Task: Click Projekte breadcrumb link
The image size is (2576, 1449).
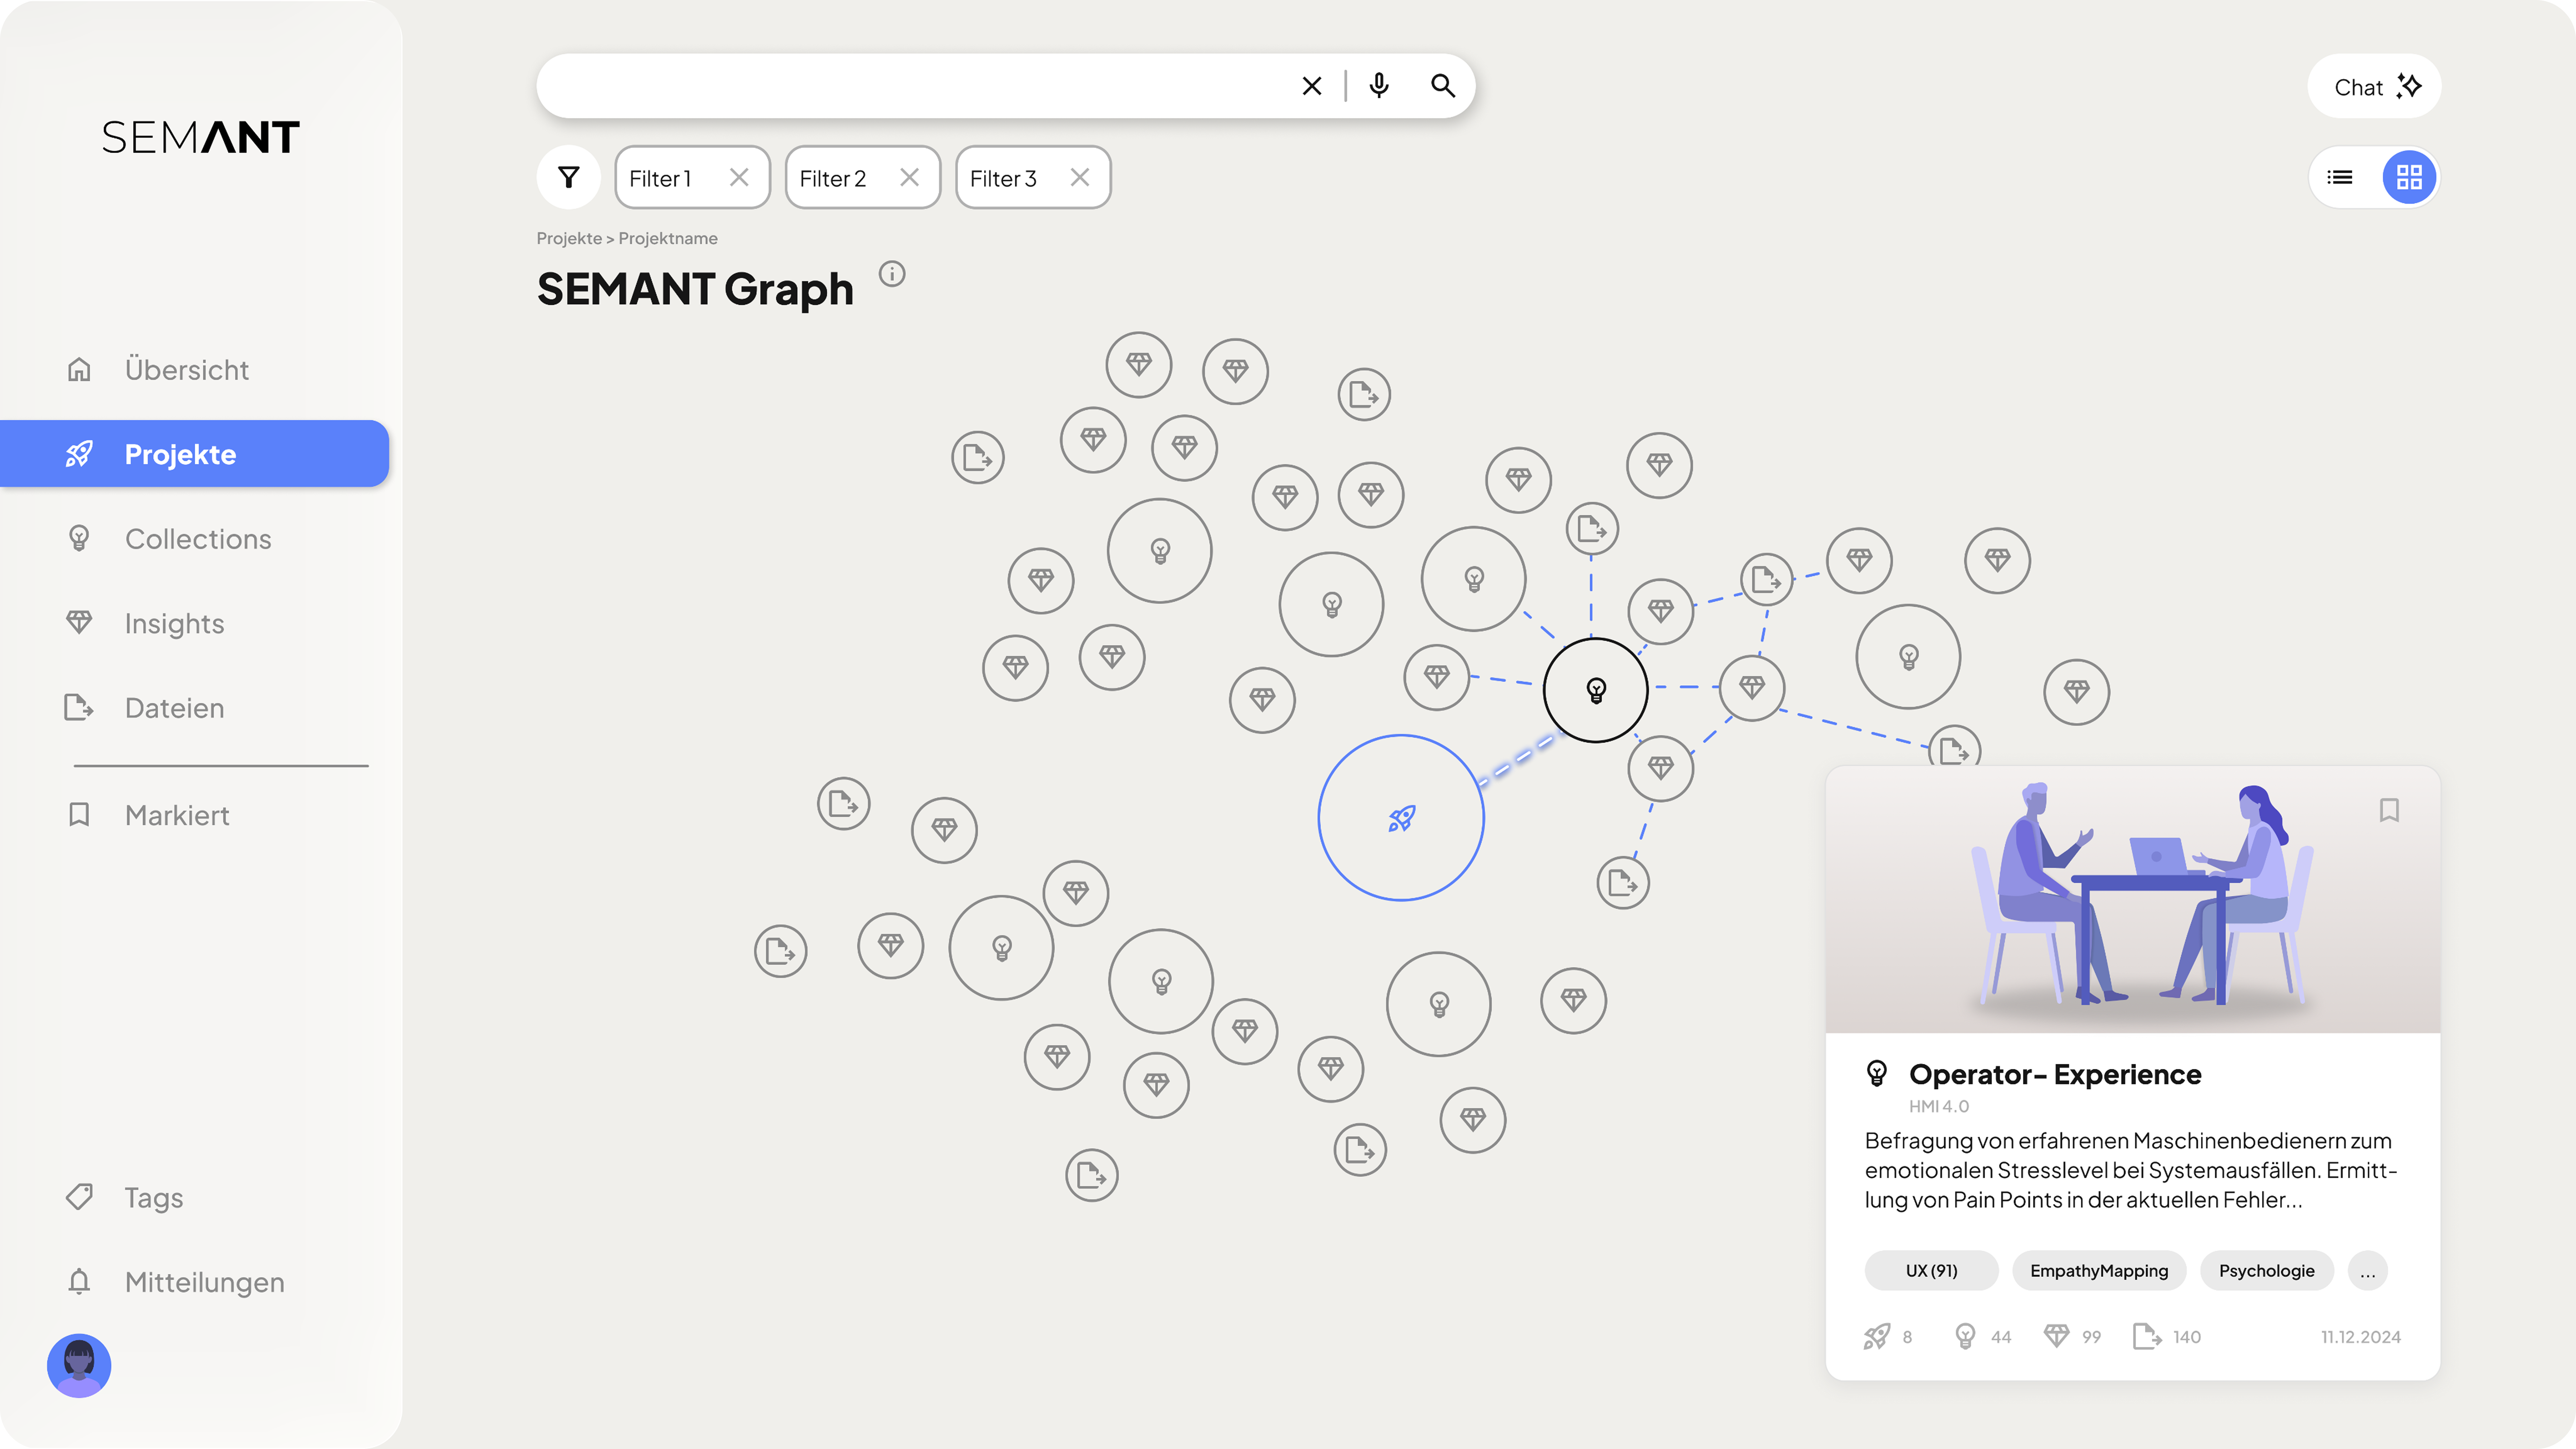Action: click(x=569, y=238)
